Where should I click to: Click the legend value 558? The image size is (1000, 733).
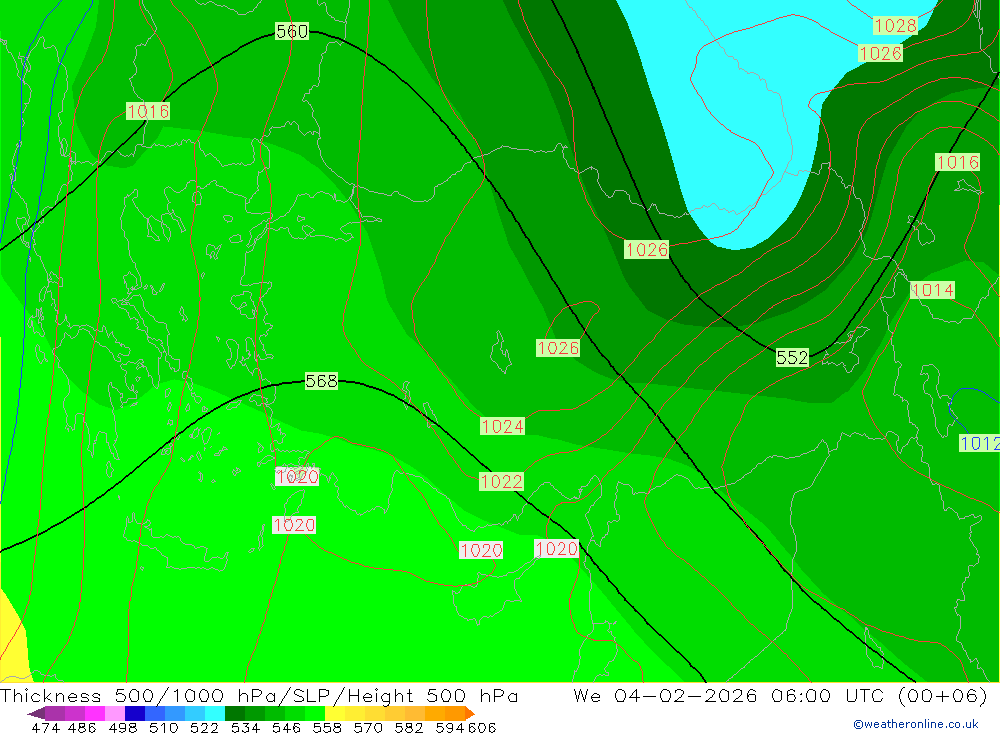pyautogui.click(x=327, y=727)
